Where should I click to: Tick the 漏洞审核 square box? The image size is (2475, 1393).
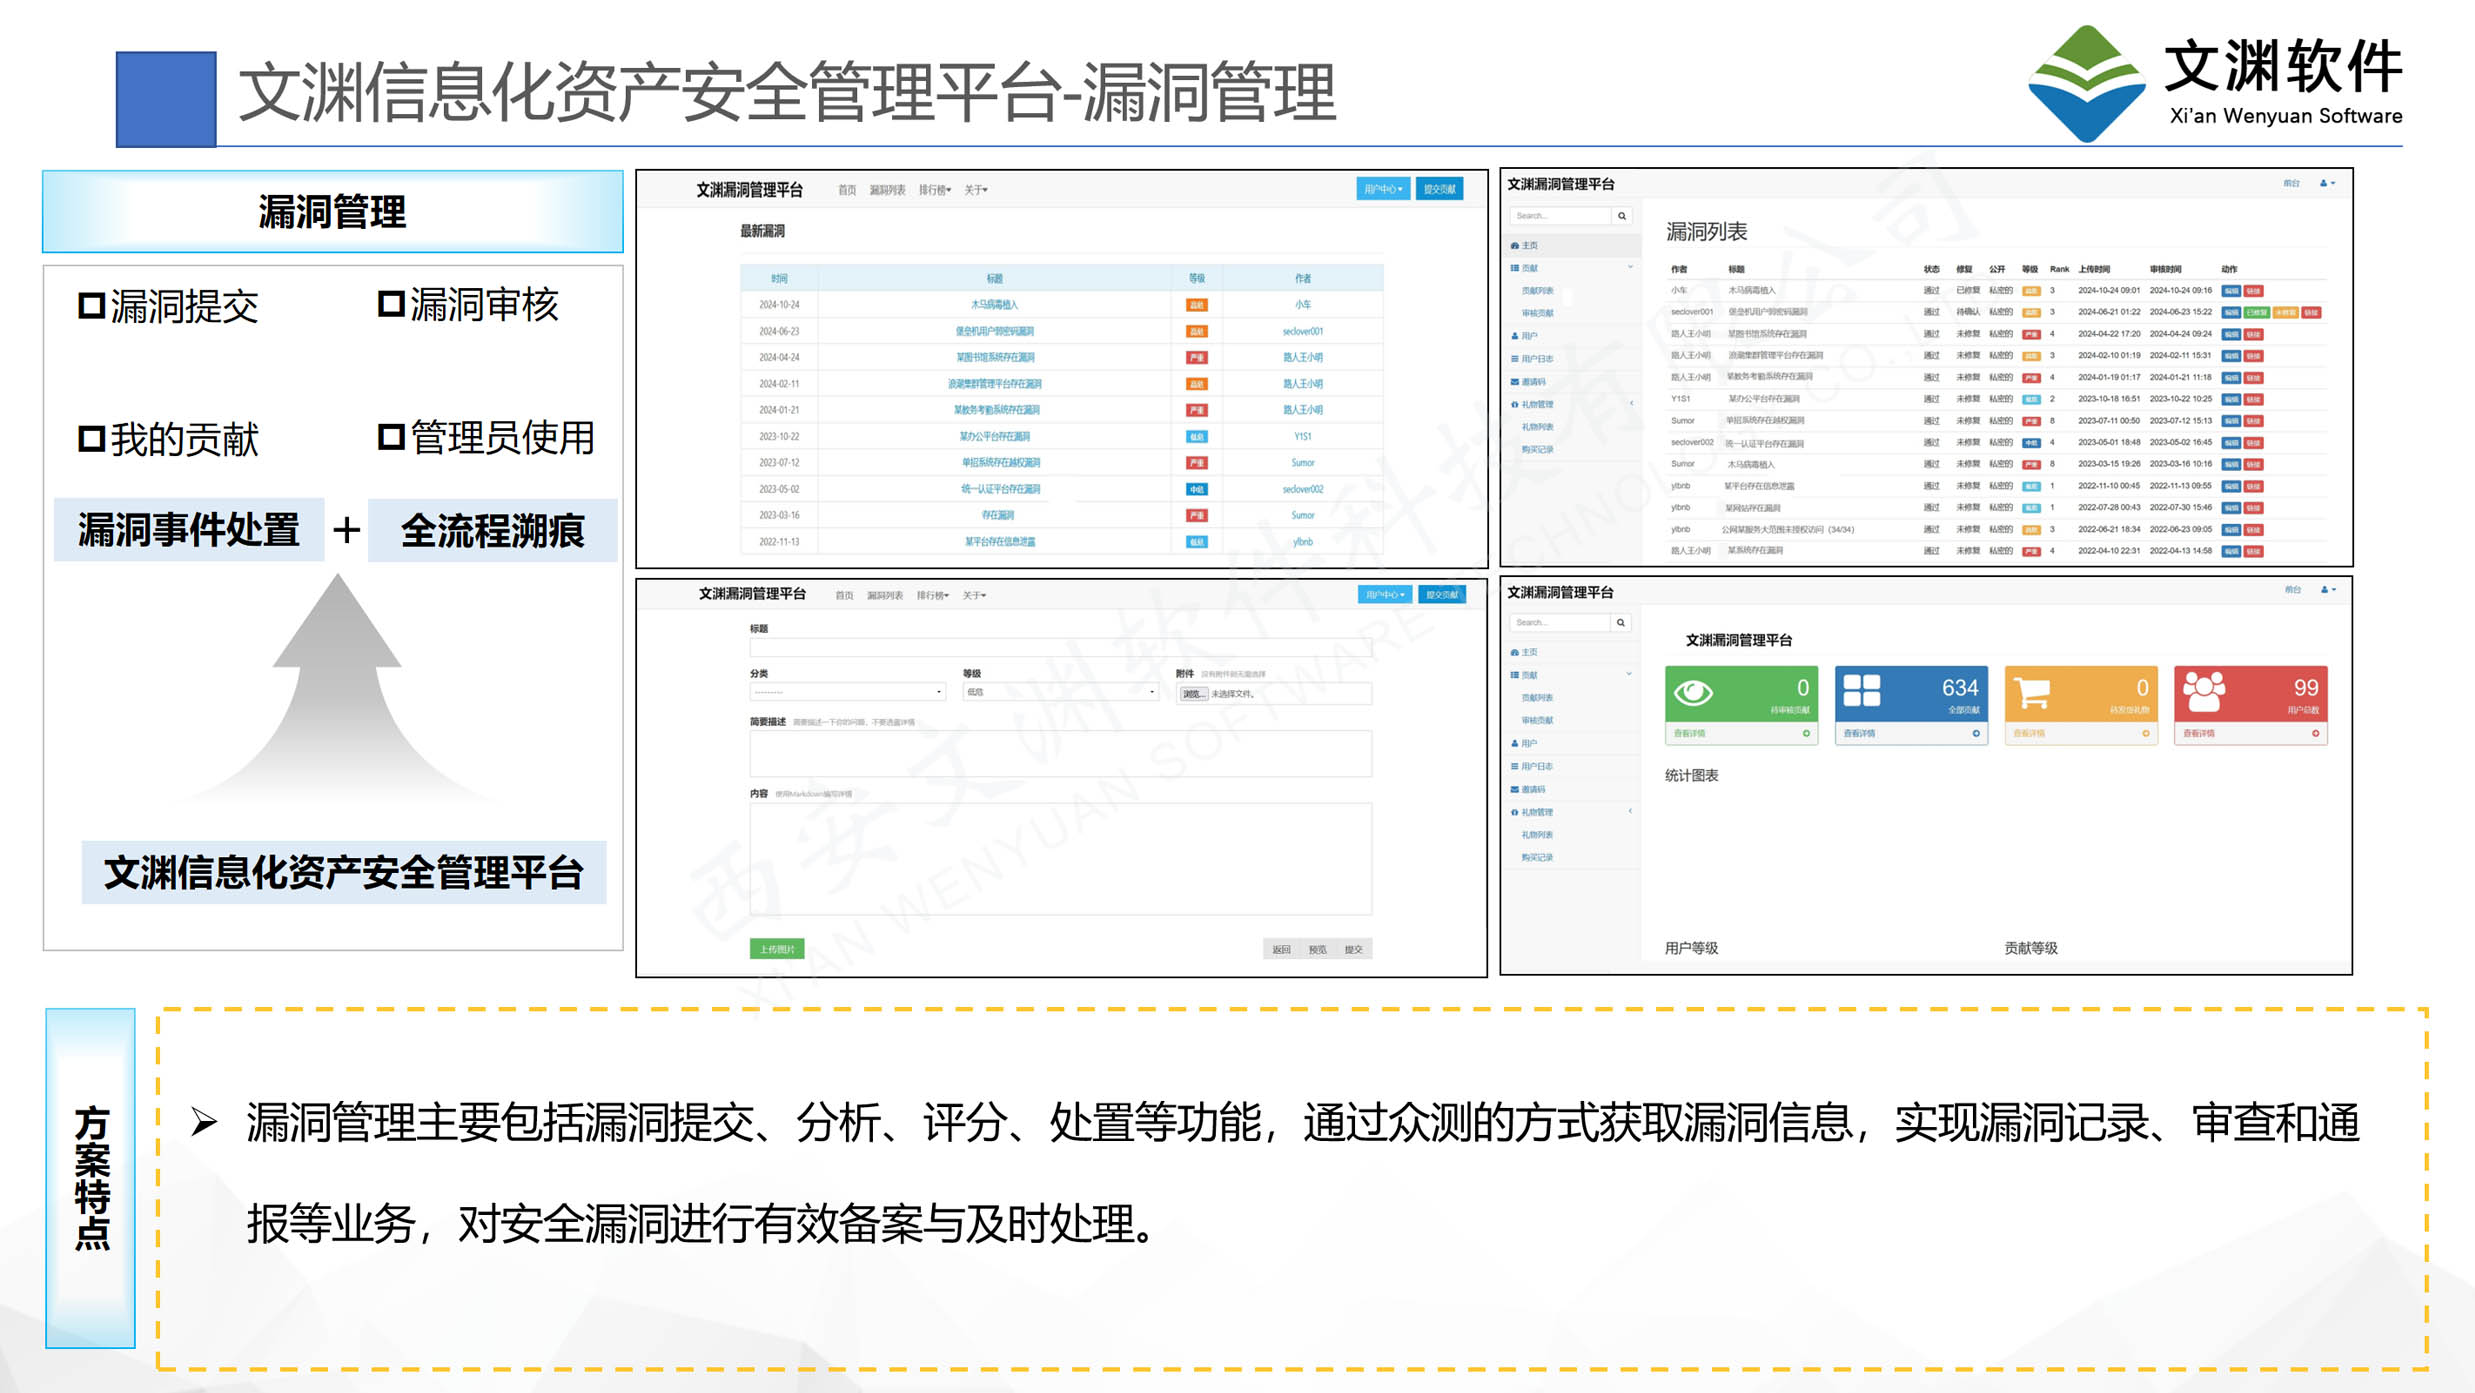pyautogui.click(x=391, y=304)
